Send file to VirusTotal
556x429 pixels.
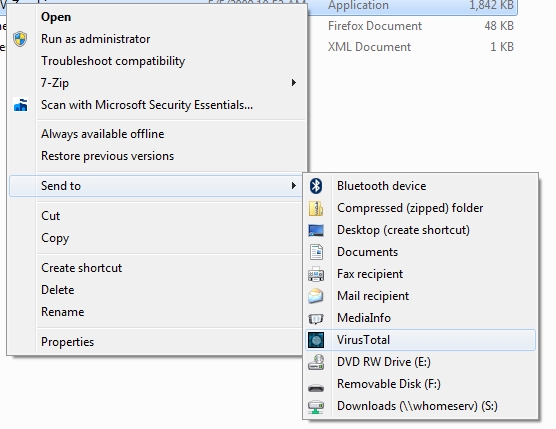coord(420,340)
